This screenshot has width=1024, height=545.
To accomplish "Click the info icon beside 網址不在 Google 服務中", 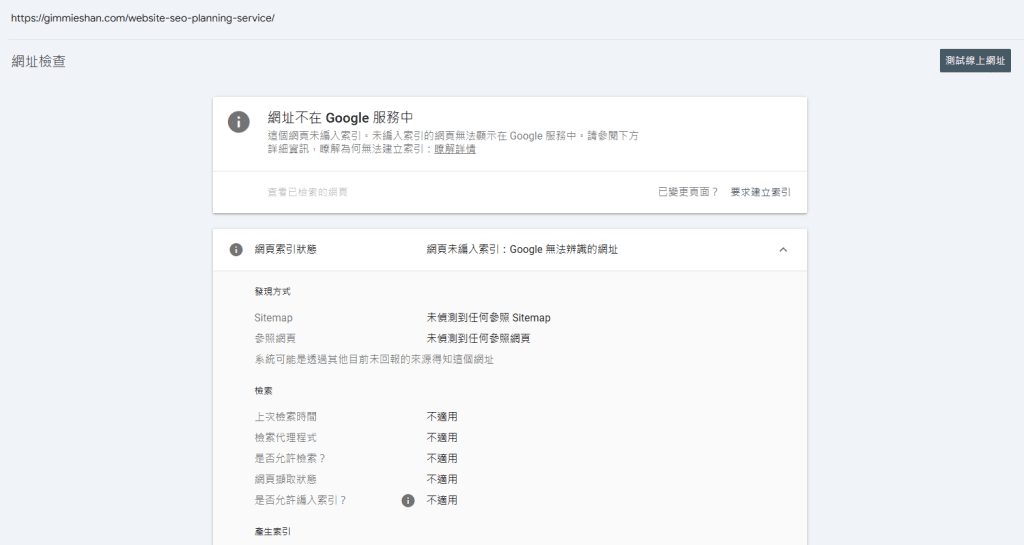I will [x=238, y=121].
